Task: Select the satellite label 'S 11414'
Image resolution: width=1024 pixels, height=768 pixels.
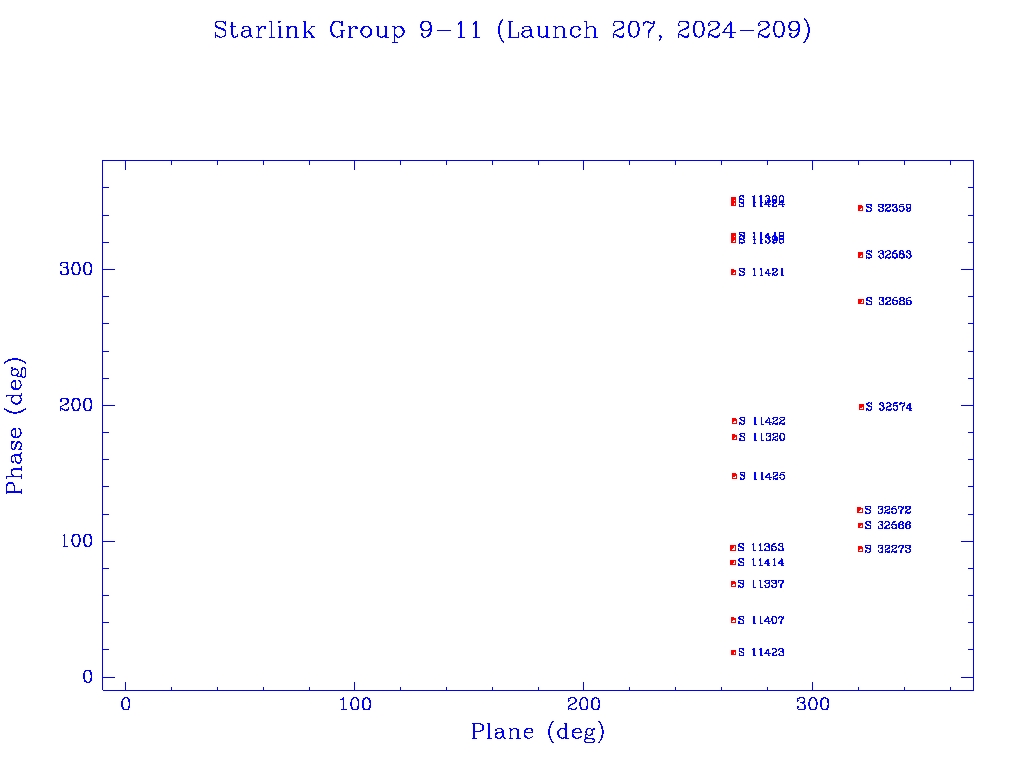Action: (761, 562)
